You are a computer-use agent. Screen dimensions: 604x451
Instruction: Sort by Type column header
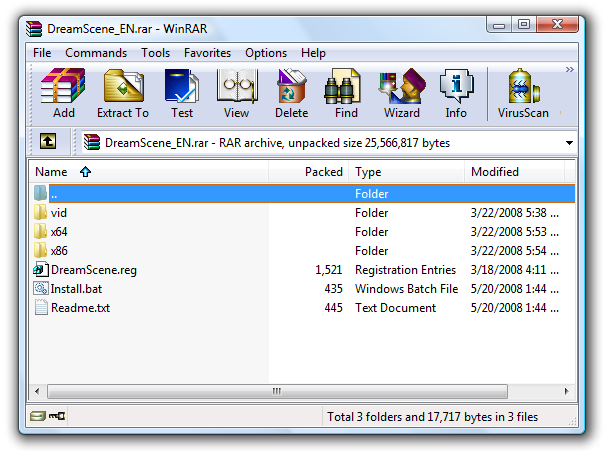406,172
